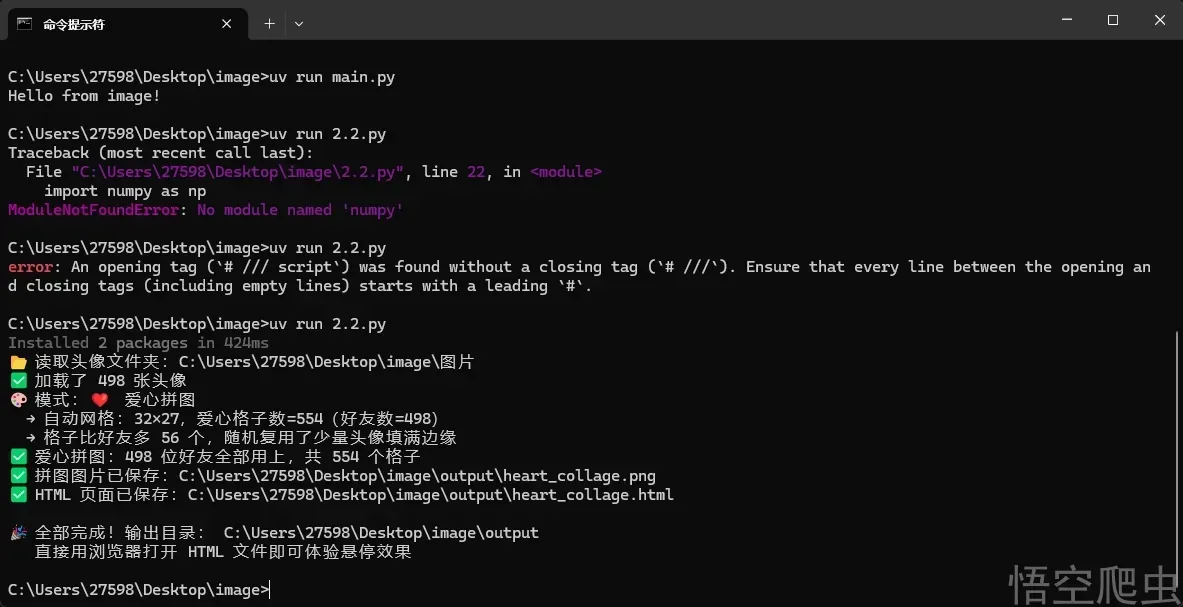Click folder emoji on 读取头像文件夹 line

pos(18,362)
